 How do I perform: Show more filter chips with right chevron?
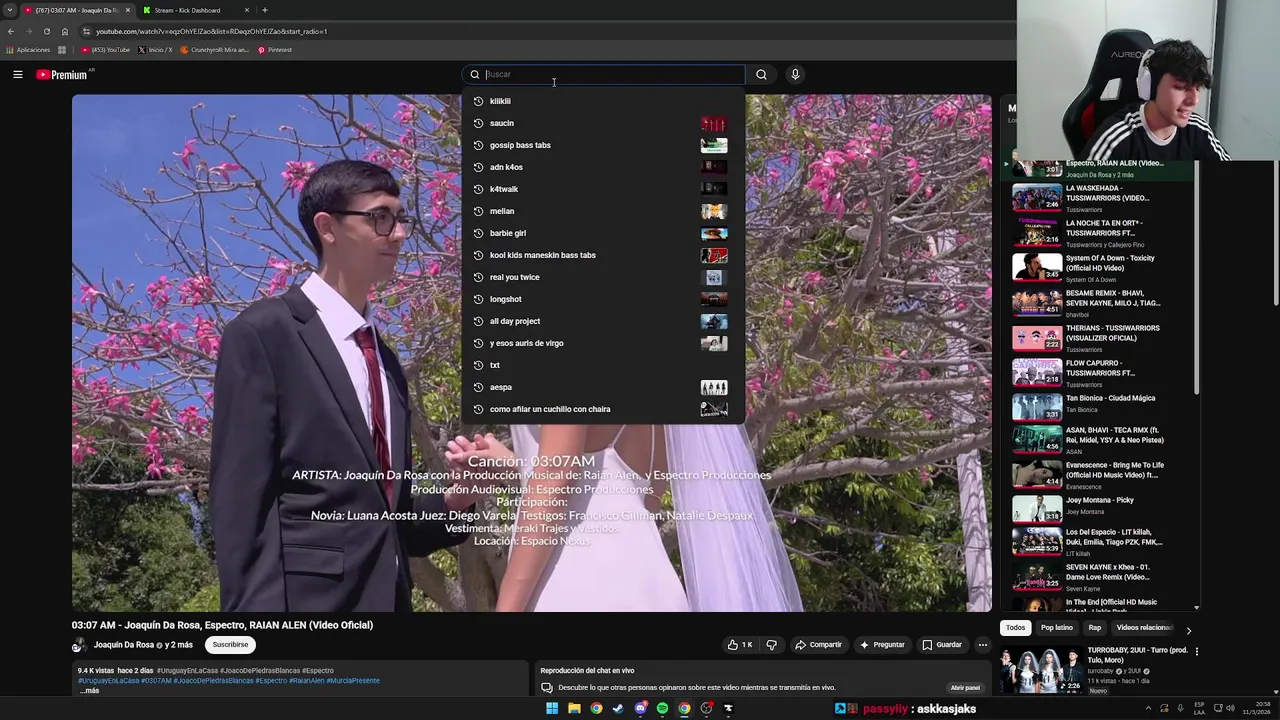(1188, 630)
